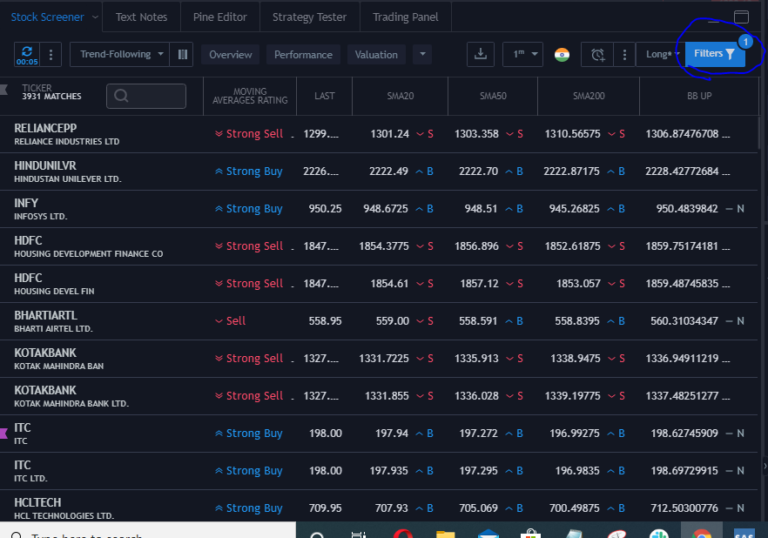Image resolution: width=768 pixels, height=538 pixels.
Task: Open the Strategy Tester tab
Action: [x=310, y=17]
